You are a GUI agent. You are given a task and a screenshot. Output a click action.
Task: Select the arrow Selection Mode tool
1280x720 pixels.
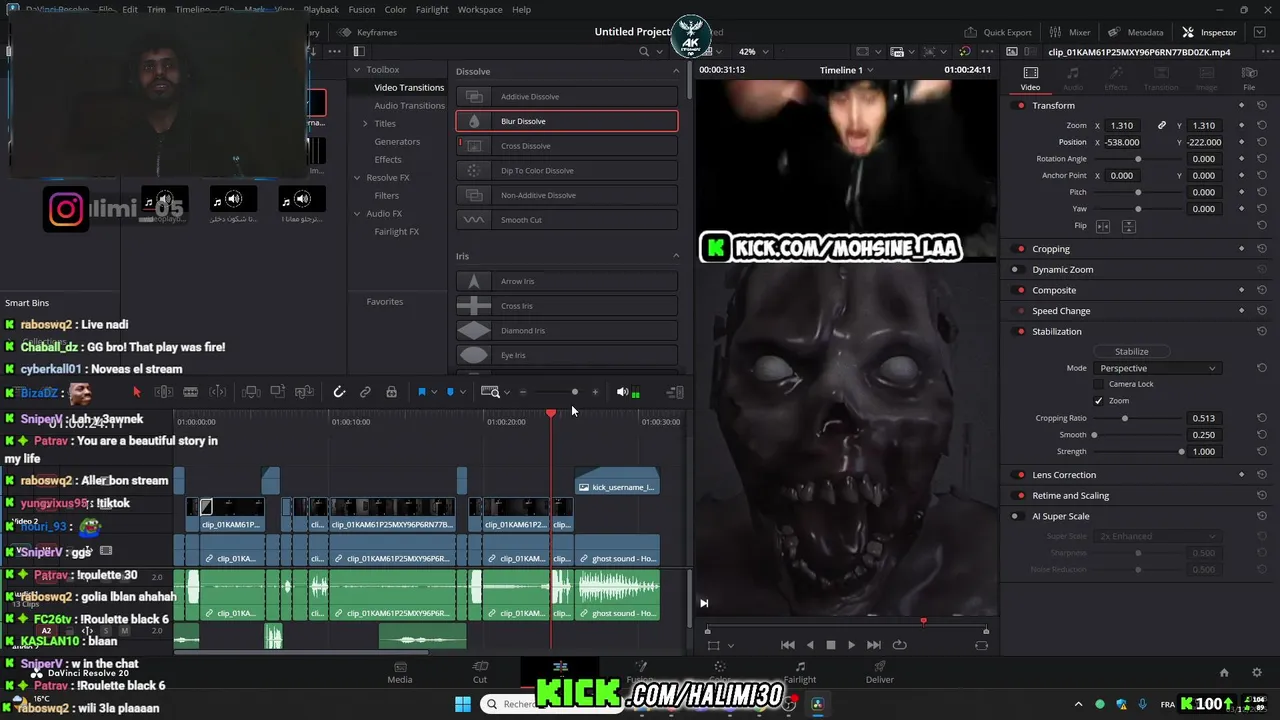coord(137,392)
